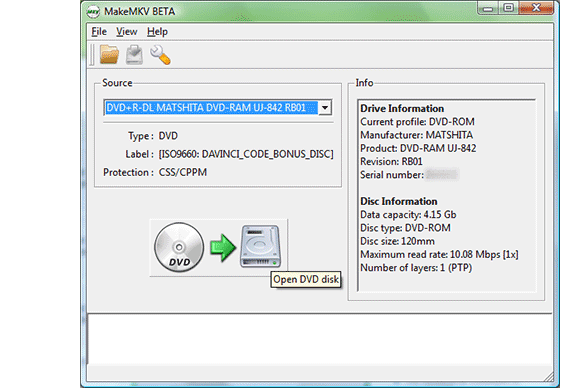Open the View menu

[126, 32]
